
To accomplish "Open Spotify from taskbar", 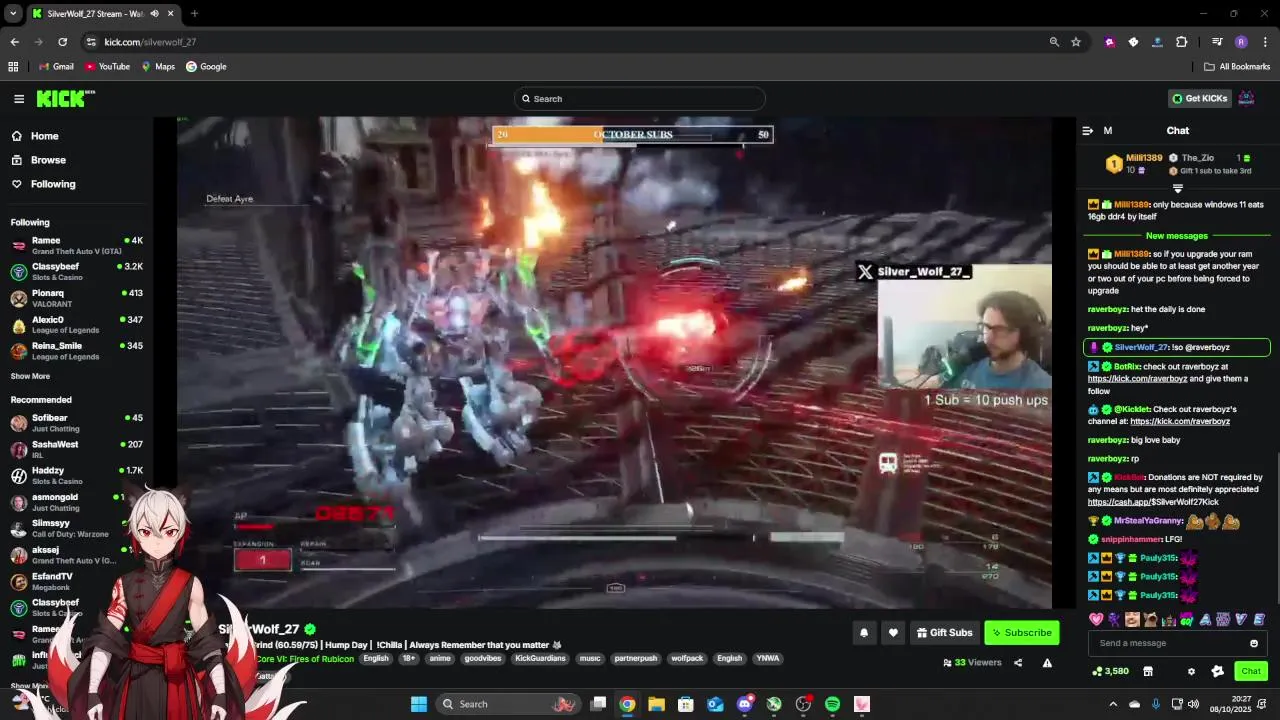I will (832, 704).
